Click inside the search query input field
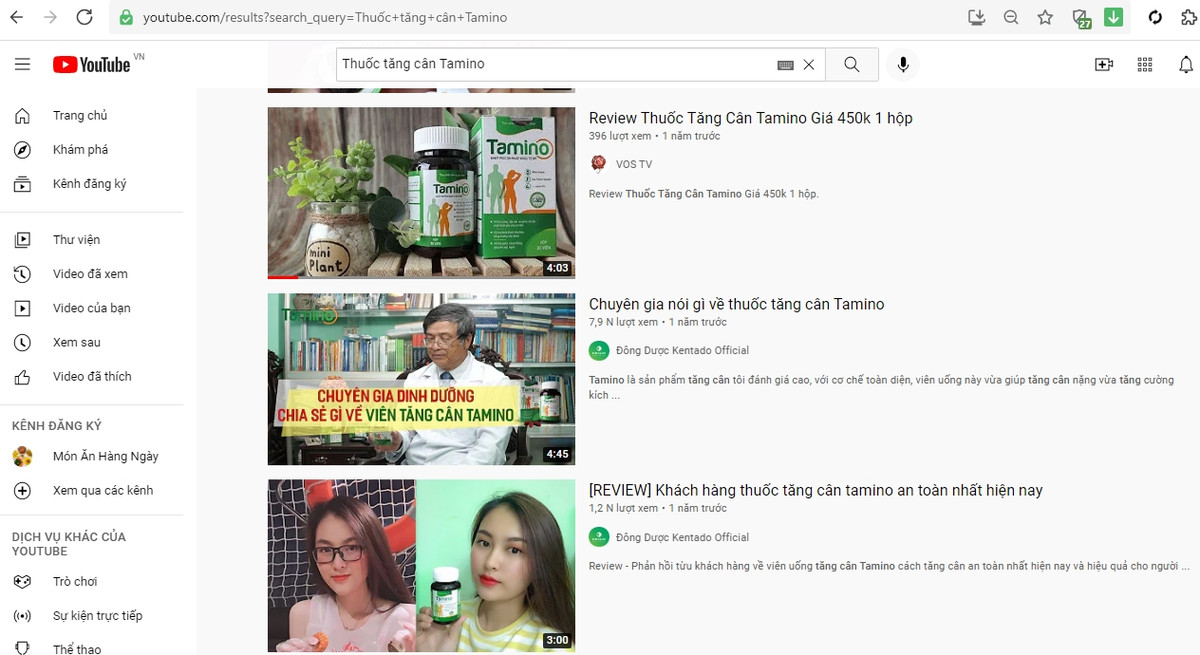Screen dimensions: 1200x655 click(x=550, y=64)
